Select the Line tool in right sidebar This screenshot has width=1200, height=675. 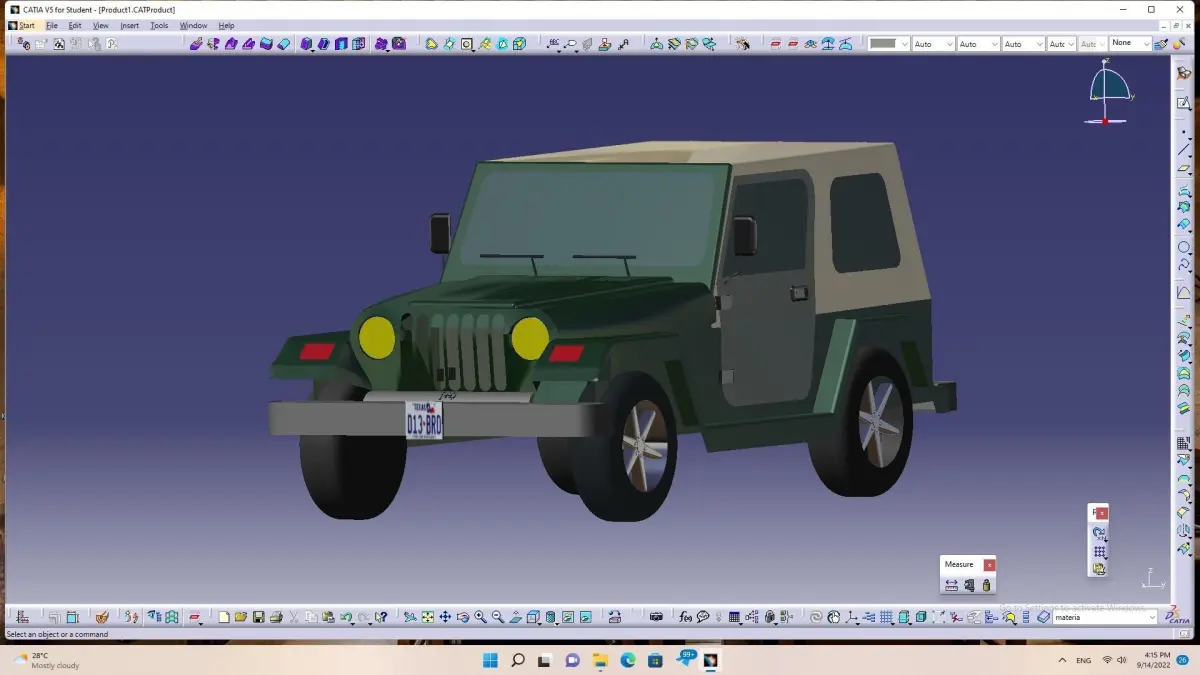click(1184, 149)
